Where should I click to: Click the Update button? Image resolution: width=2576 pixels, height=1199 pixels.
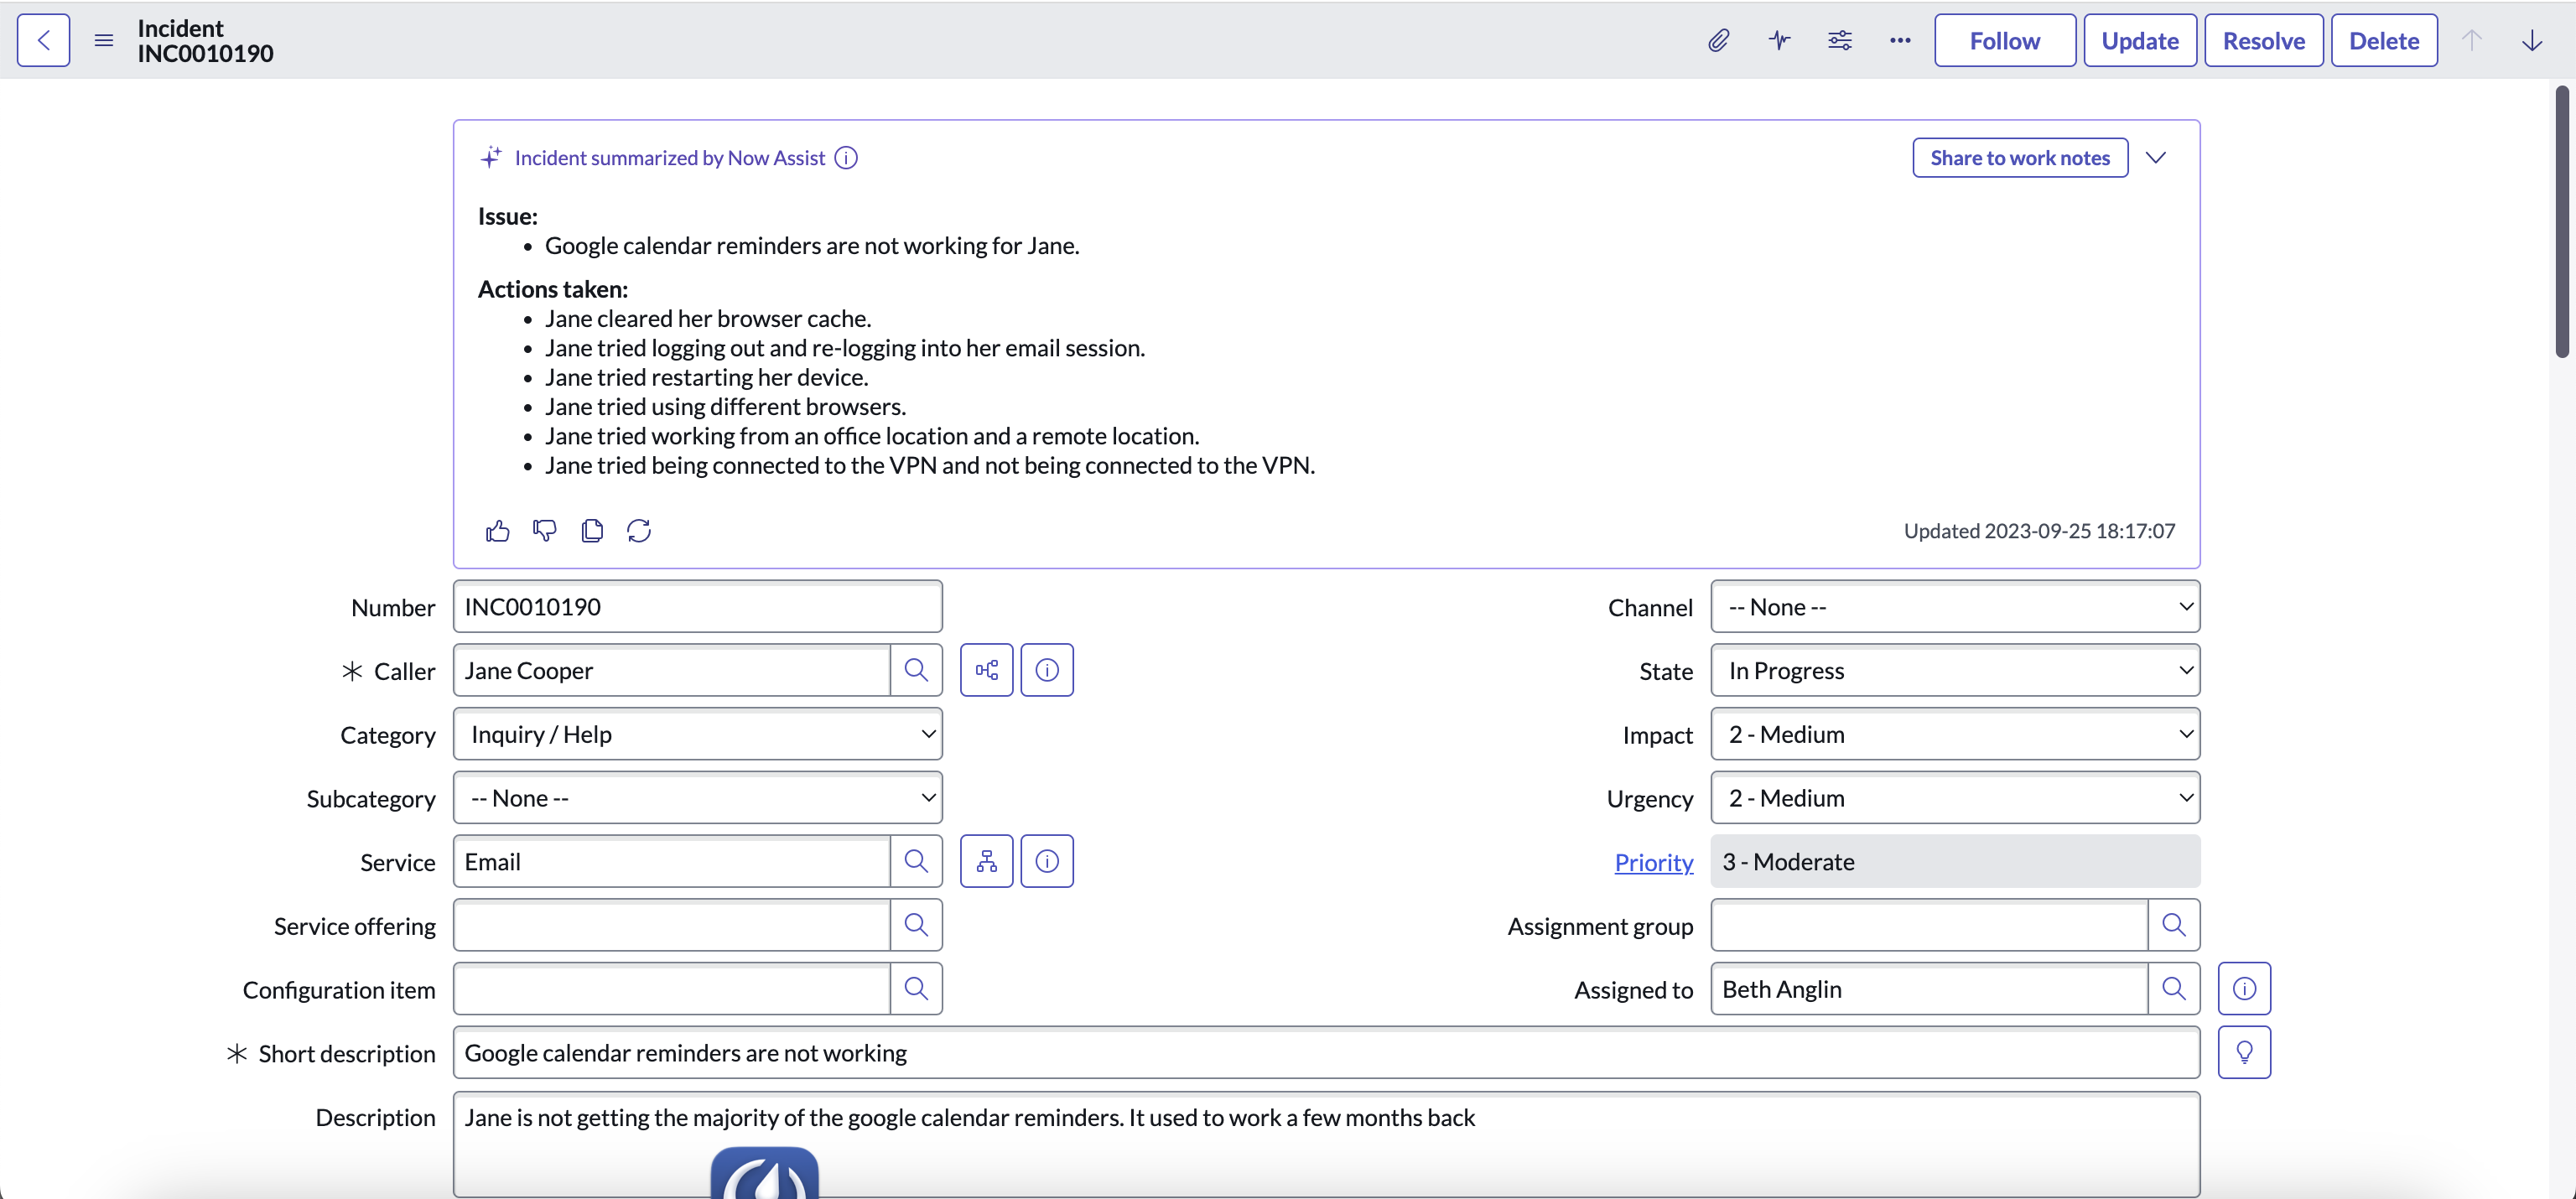pyautogui.click(x=2140, y=40)
